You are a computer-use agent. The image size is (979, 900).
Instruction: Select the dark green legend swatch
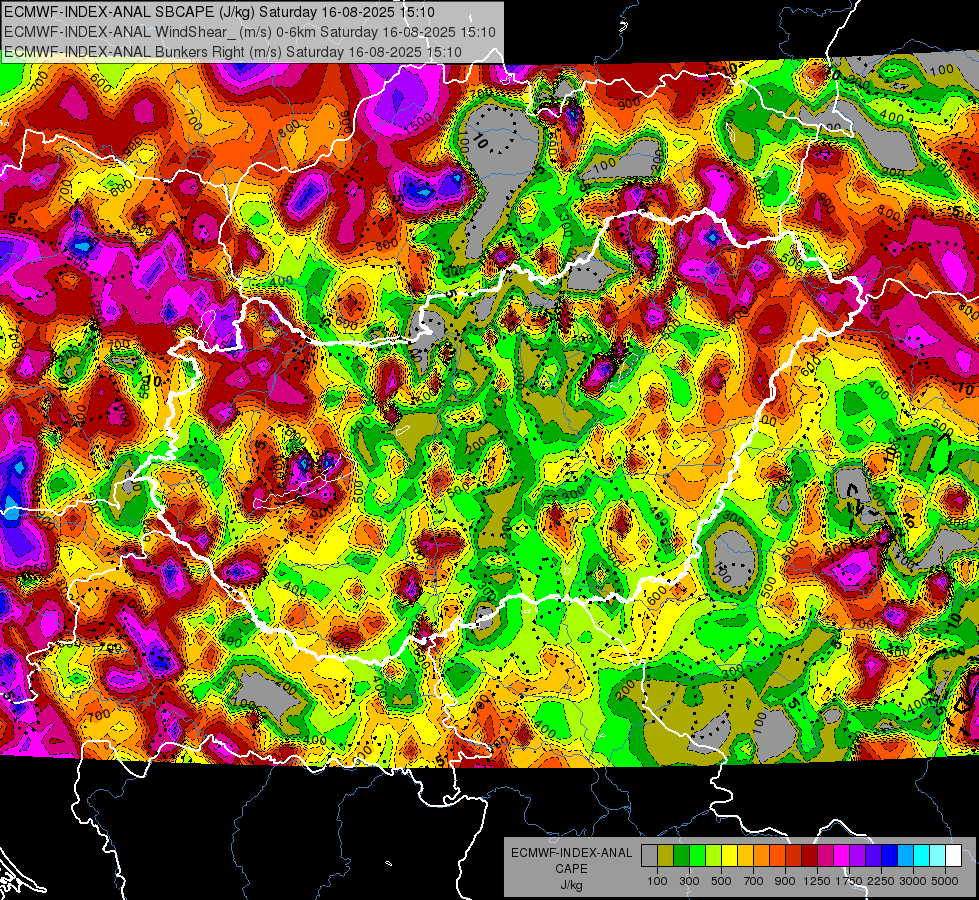click(x=681, y=855)
